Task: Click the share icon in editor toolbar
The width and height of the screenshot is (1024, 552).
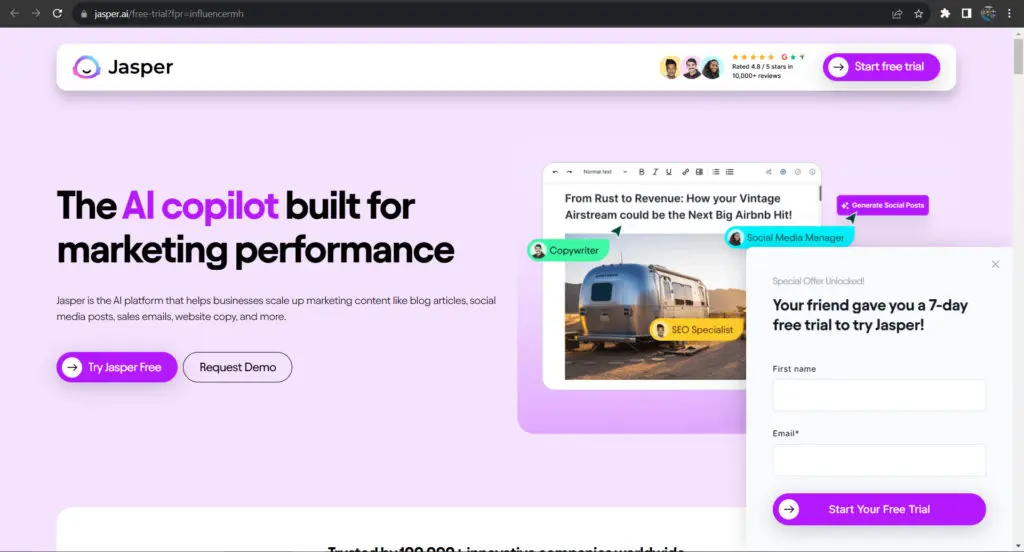Action: [768, 172]
